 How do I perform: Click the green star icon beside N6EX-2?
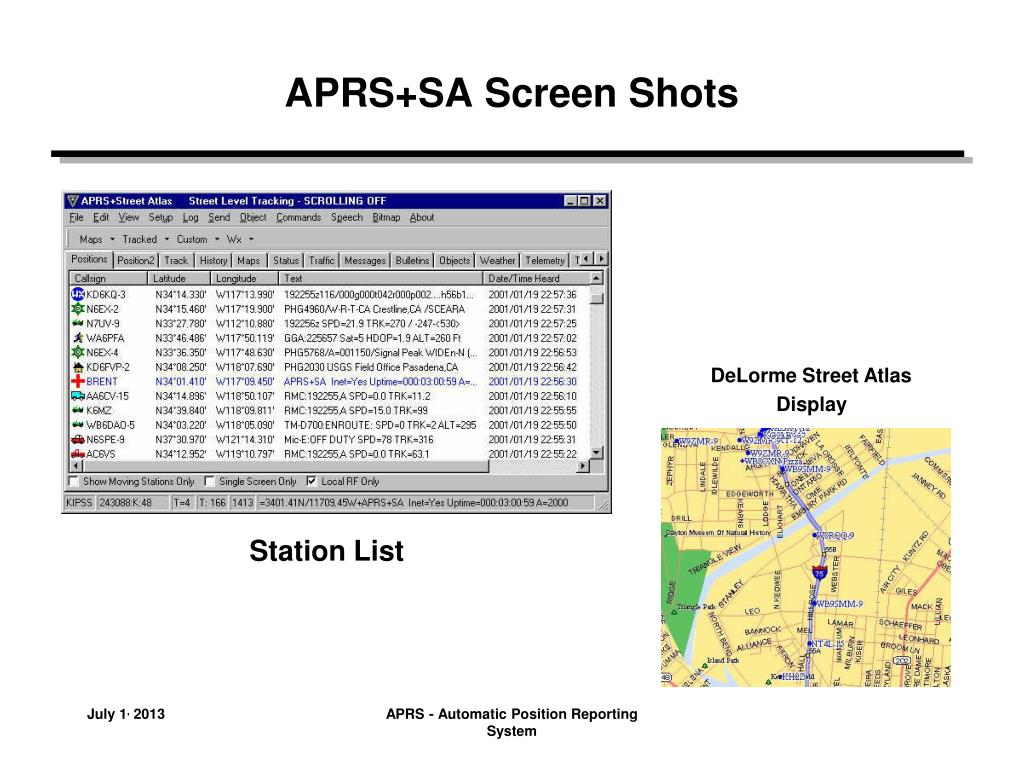[78, 309]
